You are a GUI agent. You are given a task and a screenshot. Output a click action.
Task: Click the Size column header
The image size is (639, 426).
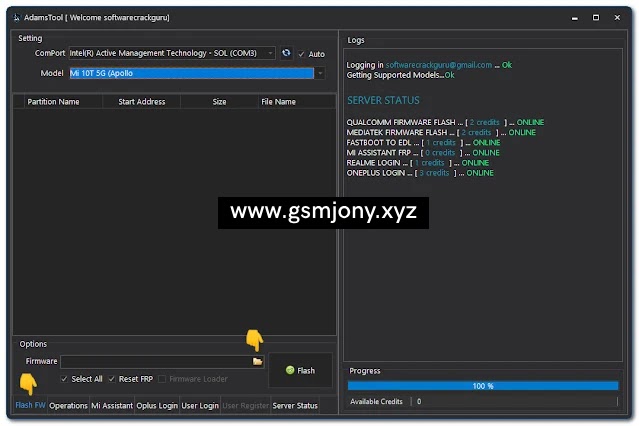pyautogui.click(x=219, y=102)
